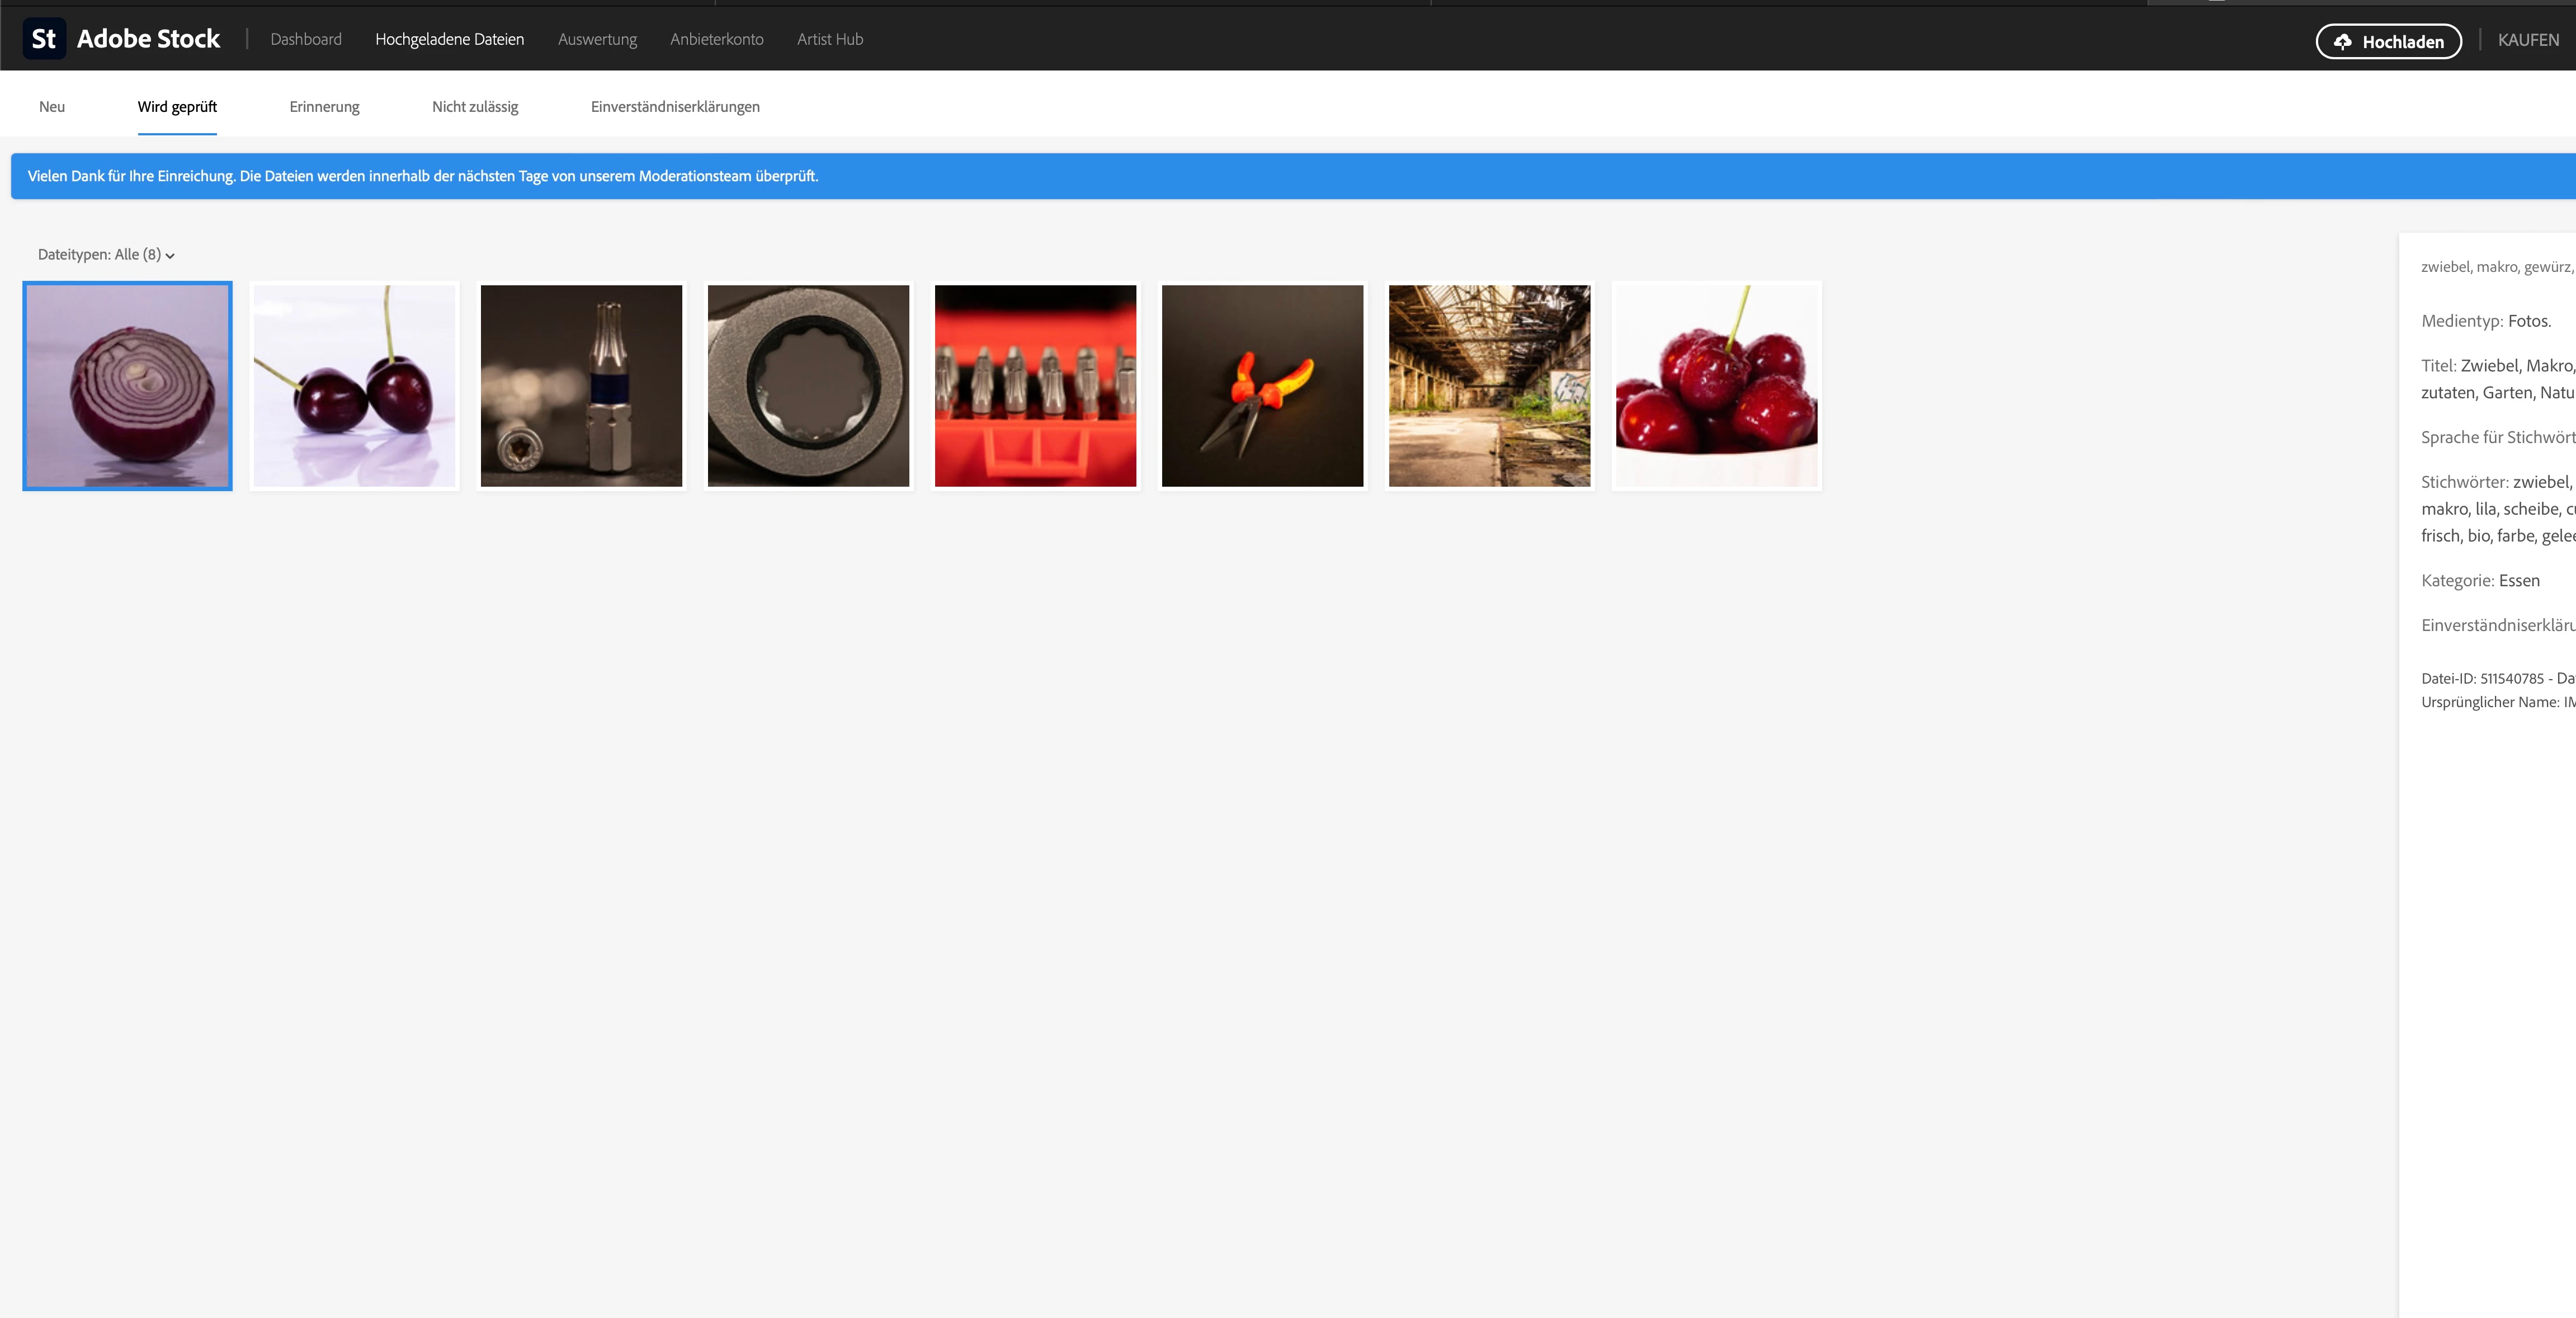Image resolution: width=2576 pixels, height=1318 pixels.
Task: Open Hochgeladene Dateien in top navigation
Action: tap(449, 39)
